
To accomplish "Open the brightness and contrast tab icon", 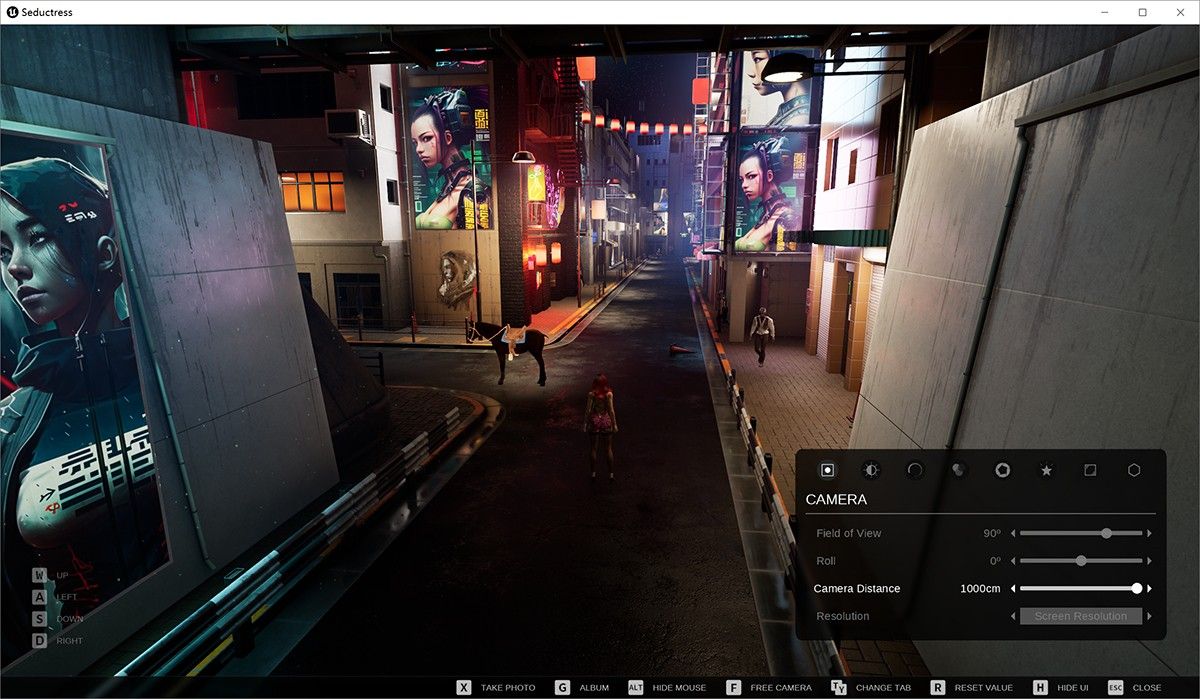I will 871,470.
